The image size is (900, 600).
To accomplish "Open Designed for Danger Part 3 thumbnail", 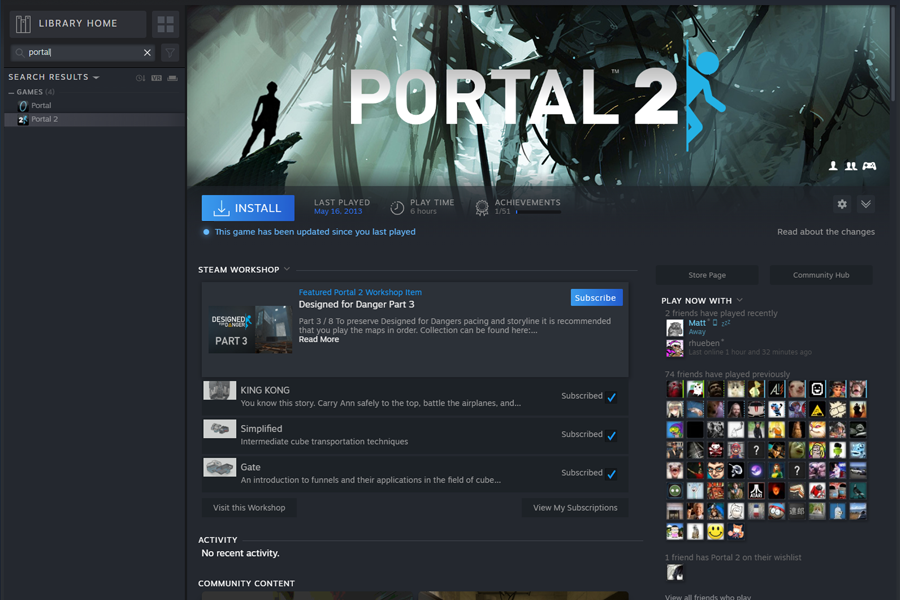I will pyautogui.click(x=250, y=329).
